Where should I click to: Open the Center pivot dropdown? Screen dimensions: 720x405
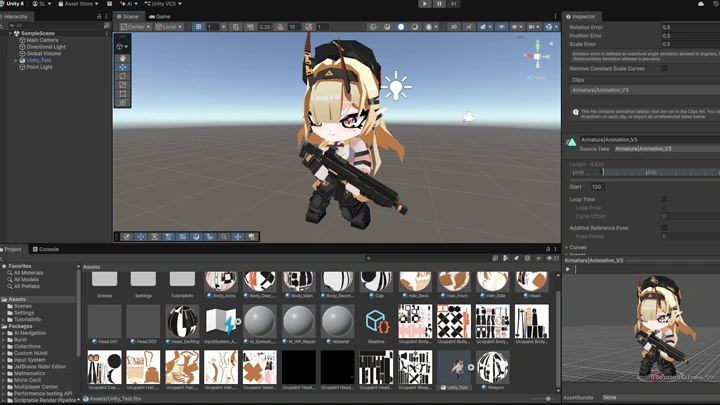(135, 27)
